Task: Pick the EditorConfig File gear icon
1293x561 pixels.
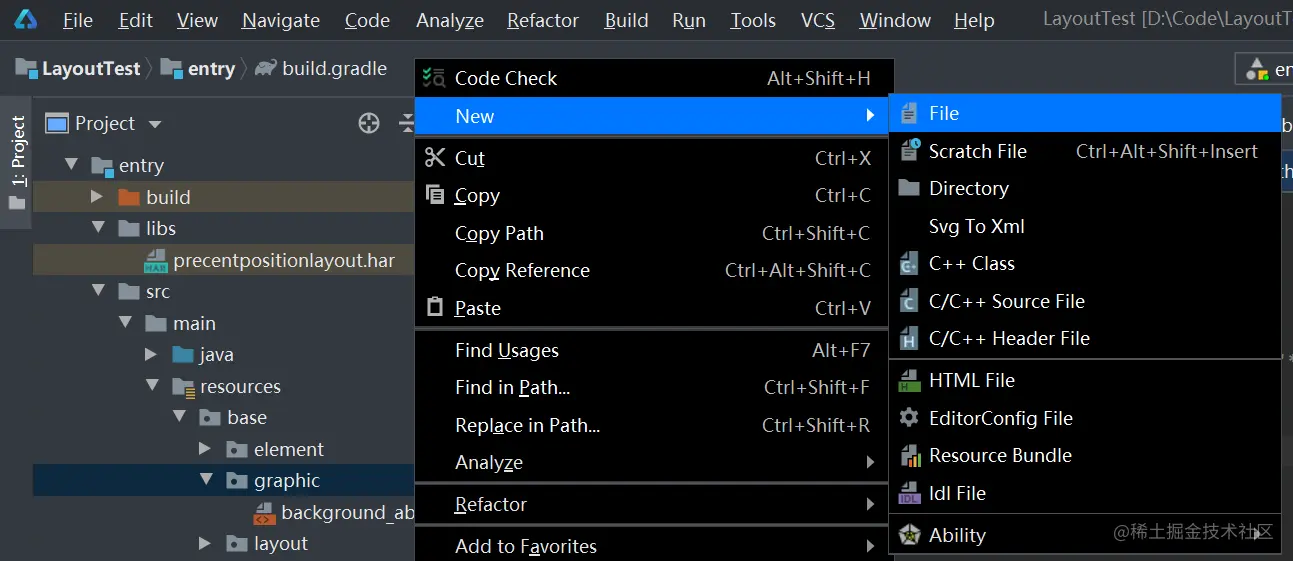Action: tap(909, 418)
